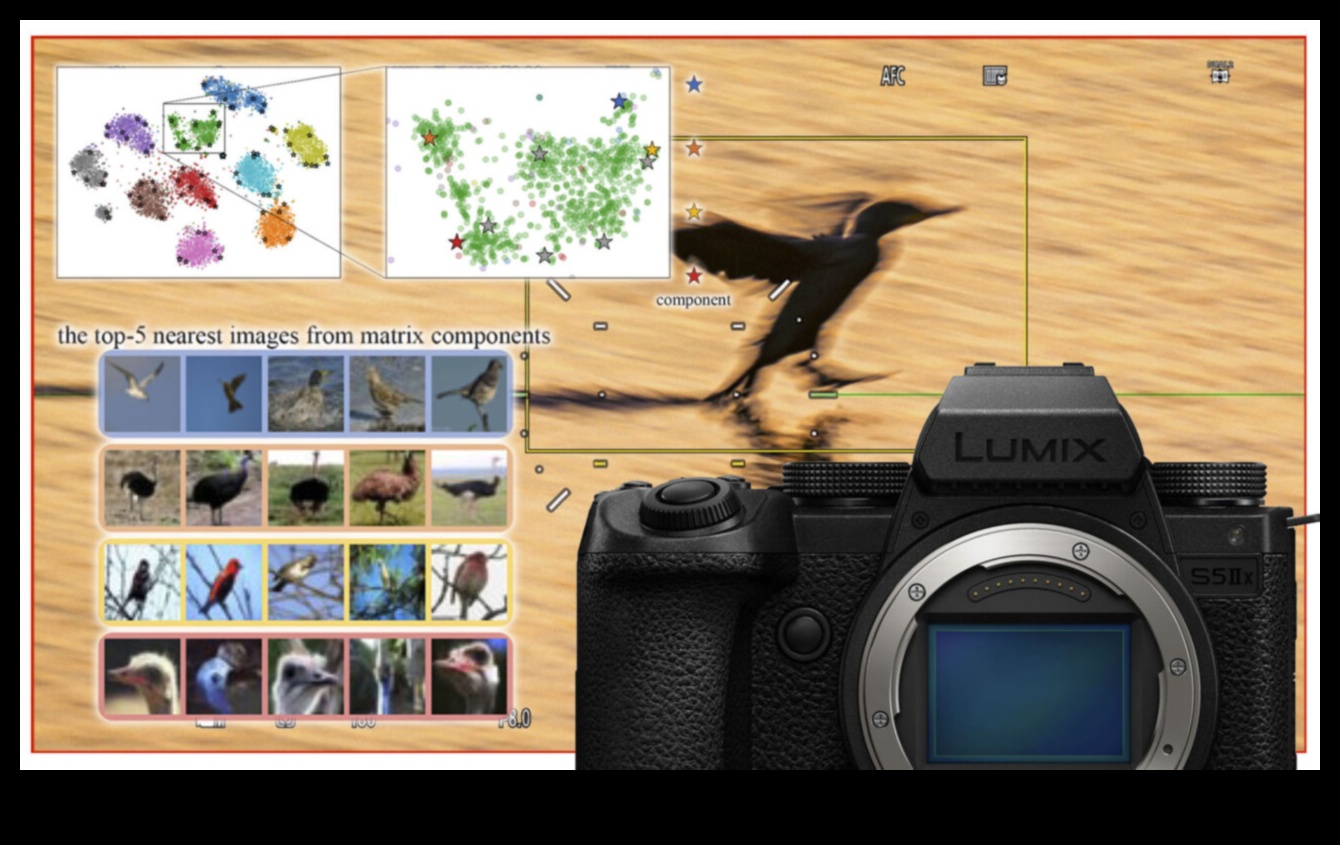Open the metering mode icon at top right
The image size is (1340, 845).
pyautogui.click(x=1219, y=72)
